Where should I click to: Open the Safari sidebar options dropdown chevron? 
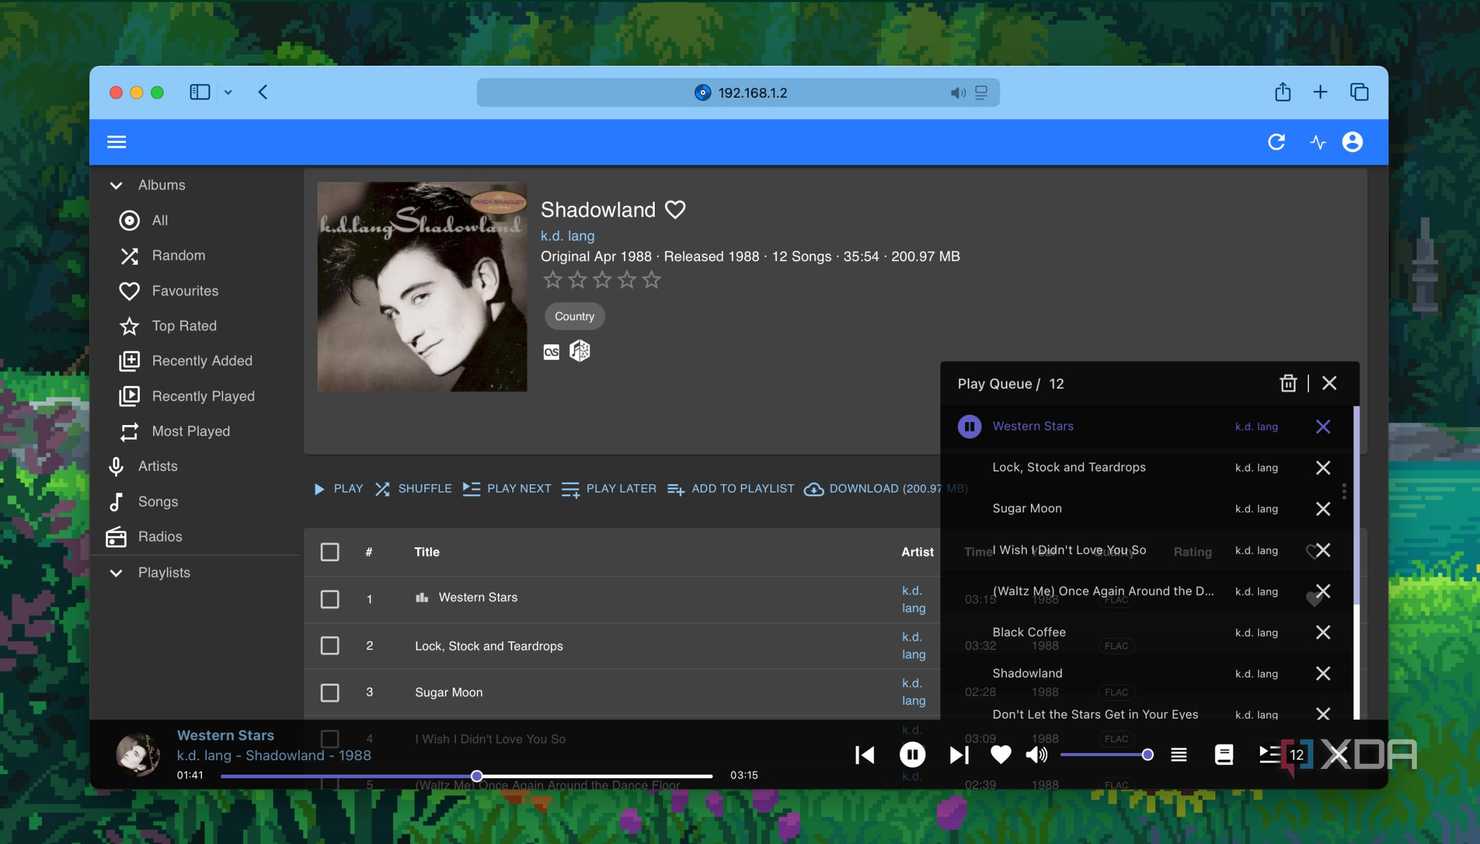pos(228,92)
